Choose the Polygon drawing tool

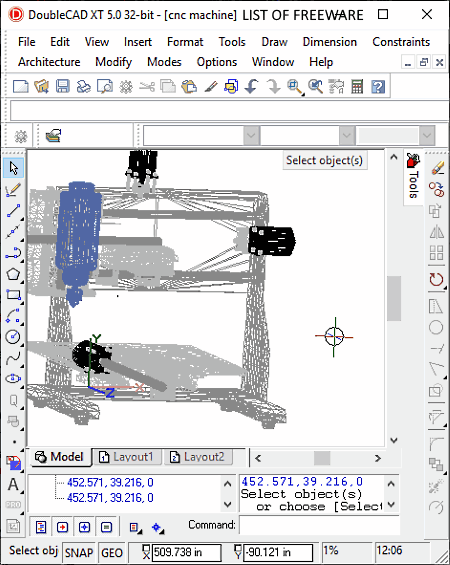[13, 274]
